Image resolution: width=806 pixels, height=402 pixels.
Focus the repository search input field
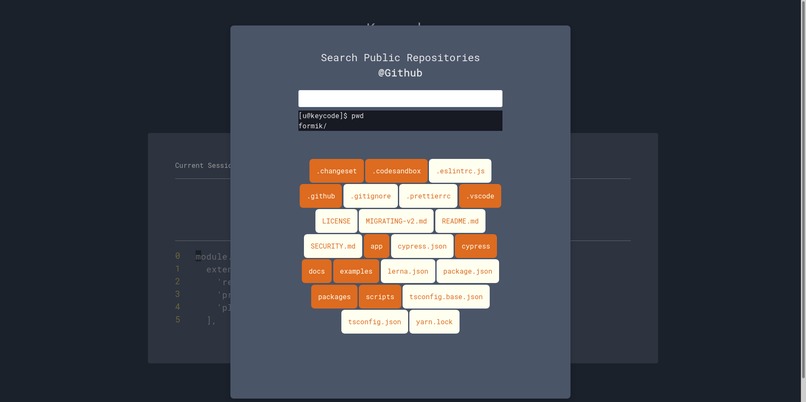click(400, 99)
